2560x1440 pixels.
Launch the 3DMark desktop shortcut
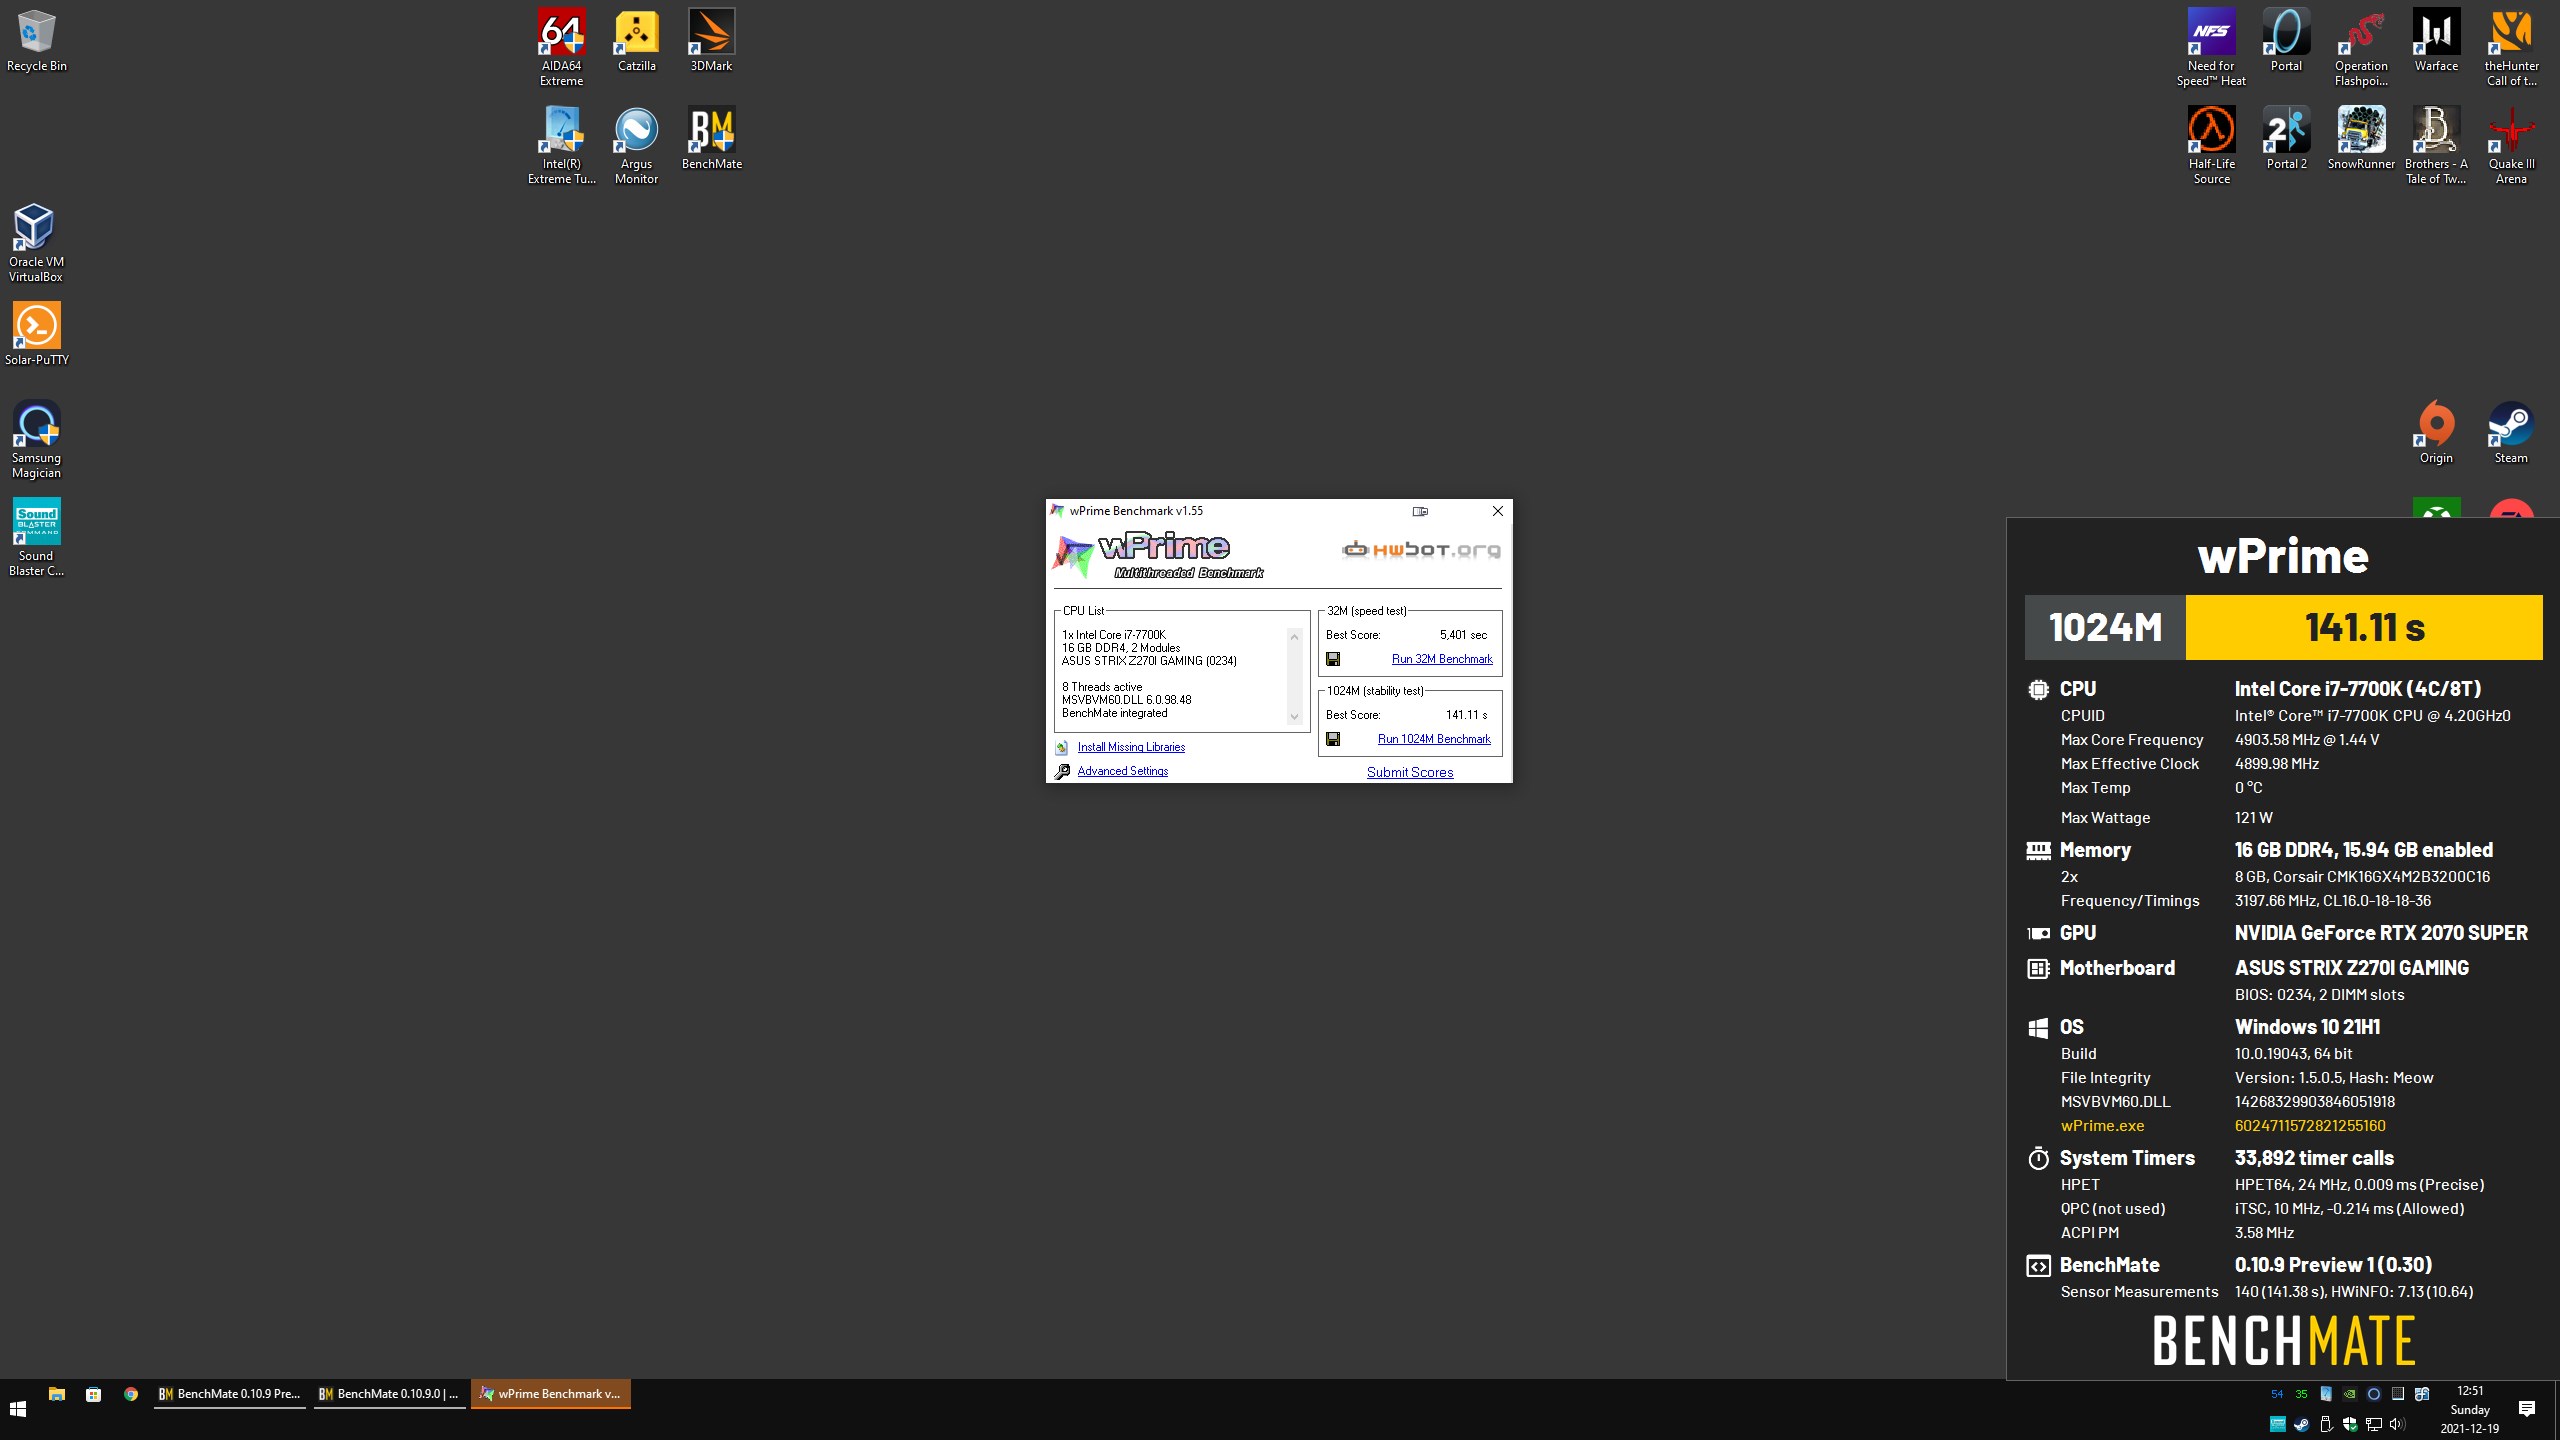[711, 40]
